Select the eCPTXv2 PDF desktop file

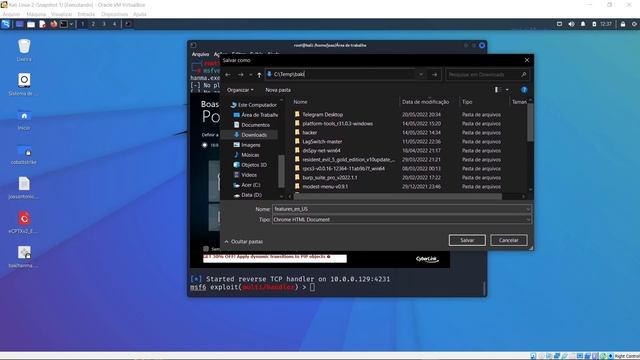point(24,222)
